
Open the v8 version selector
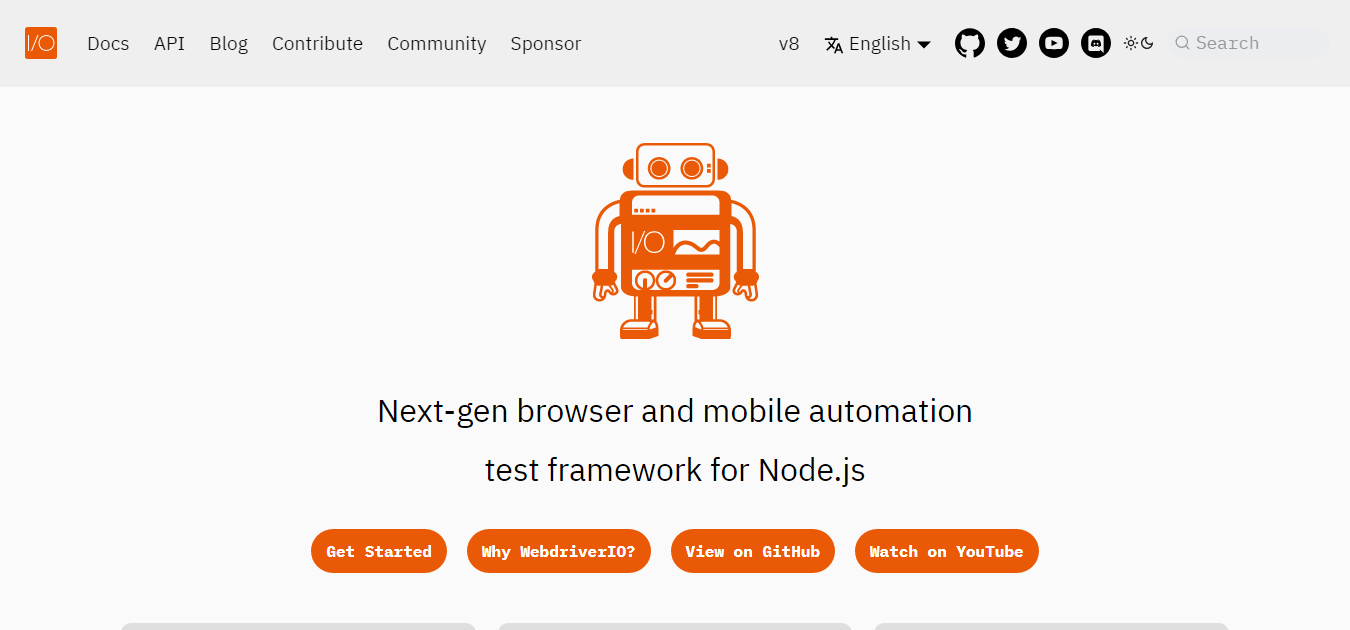(x=789, y=44)
